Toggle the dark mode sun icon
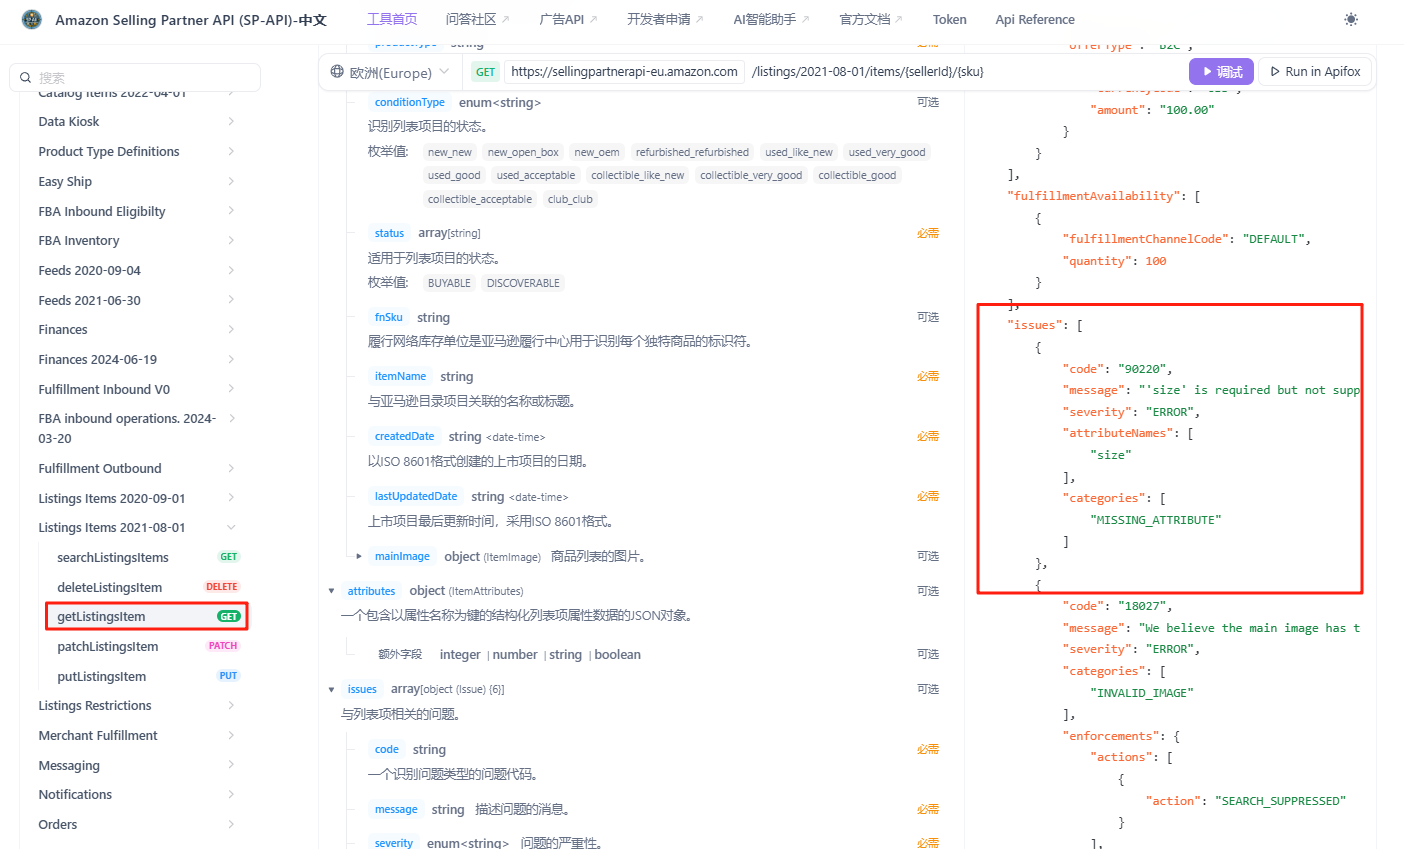This screenshot has width=1404, height=849. (x=1351, y=19)
